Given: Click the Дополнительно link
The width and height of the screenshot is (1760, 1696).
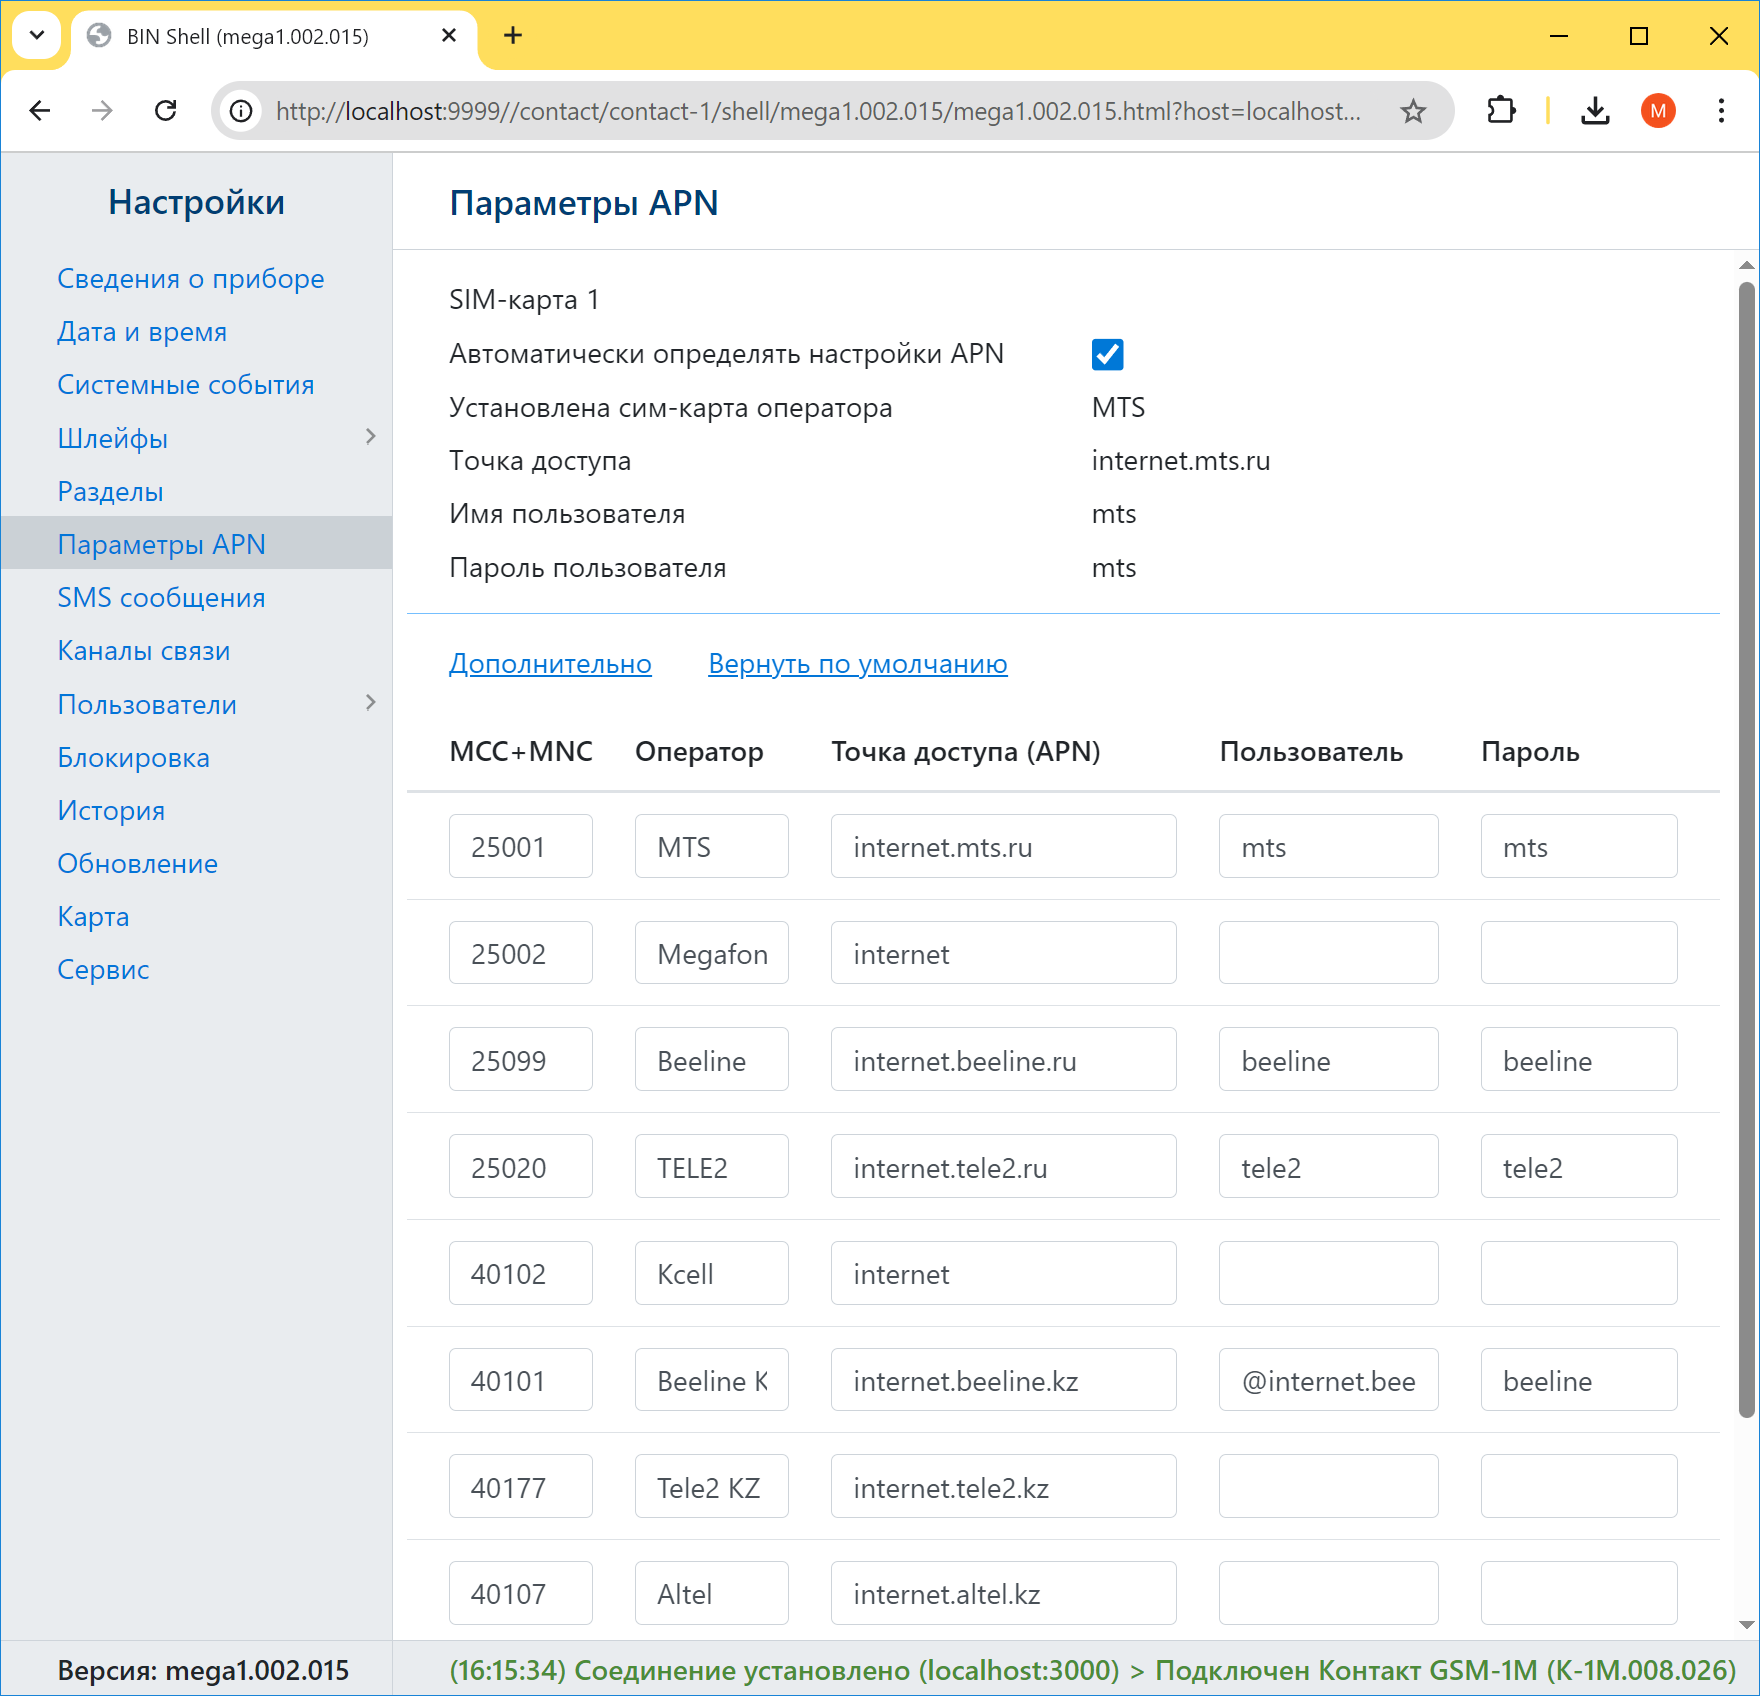Looking at the screenshot, I should click(550, 664).
